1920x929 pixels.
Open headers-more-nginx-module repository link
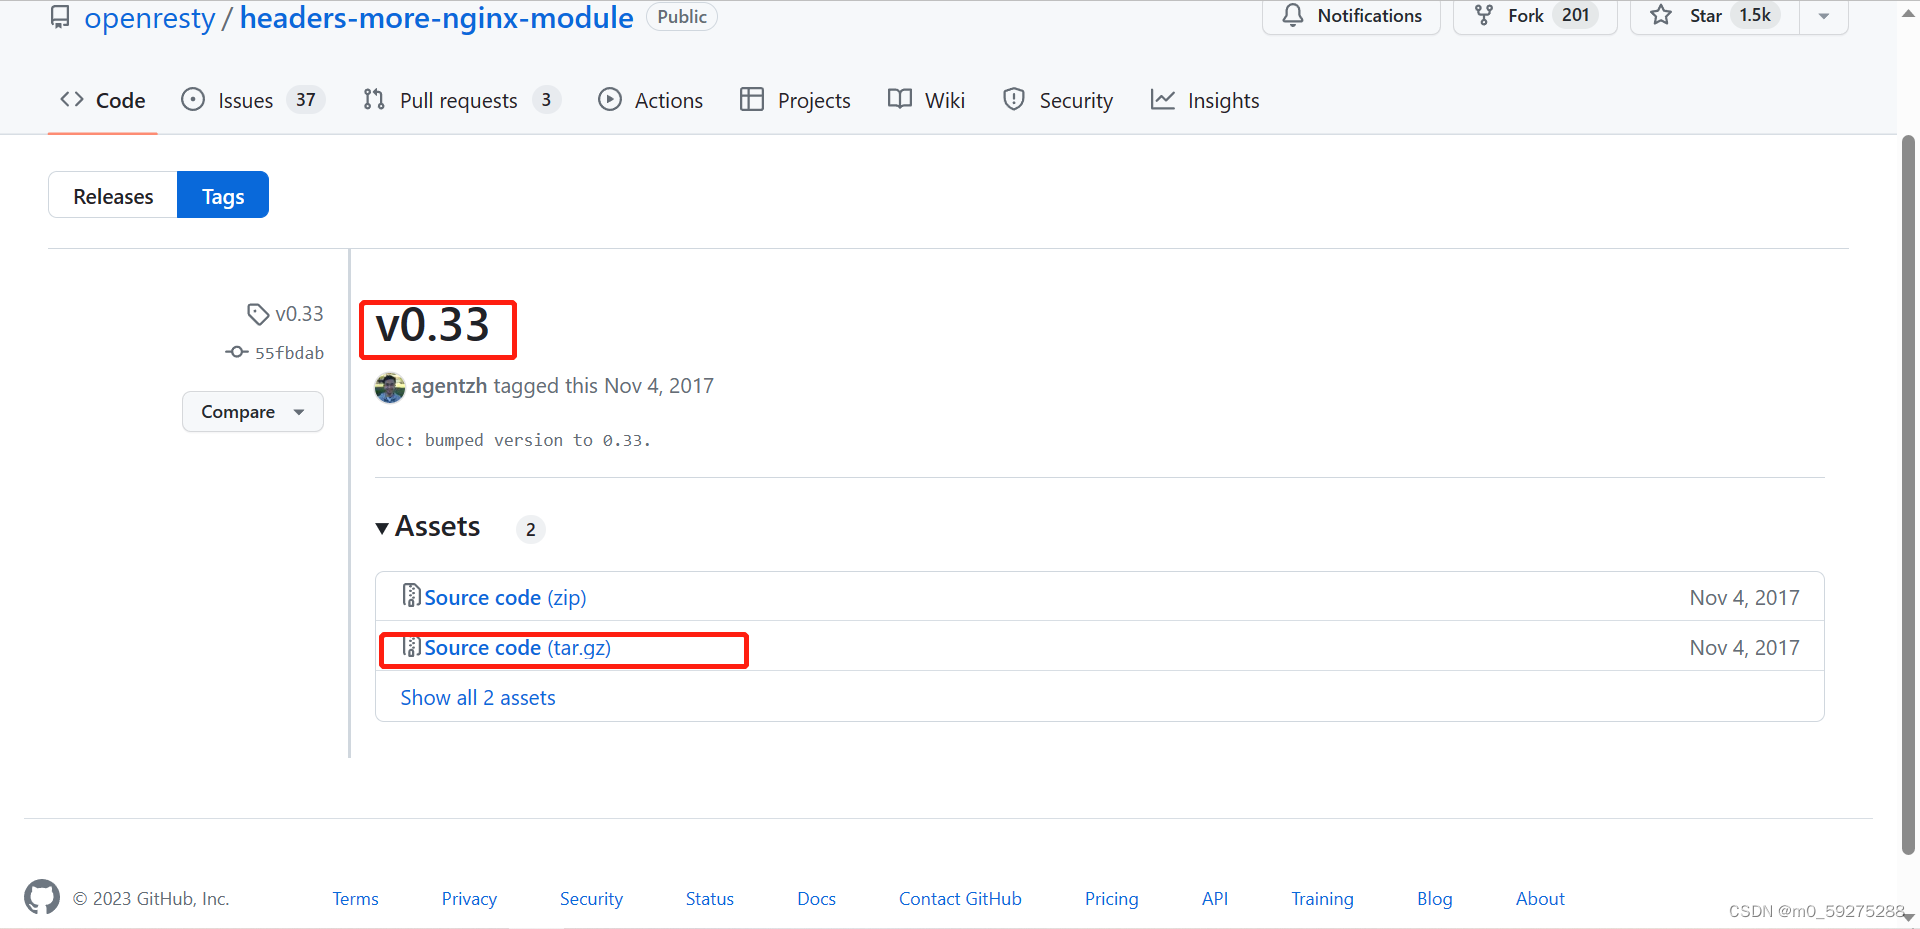[x=437, y=18]
